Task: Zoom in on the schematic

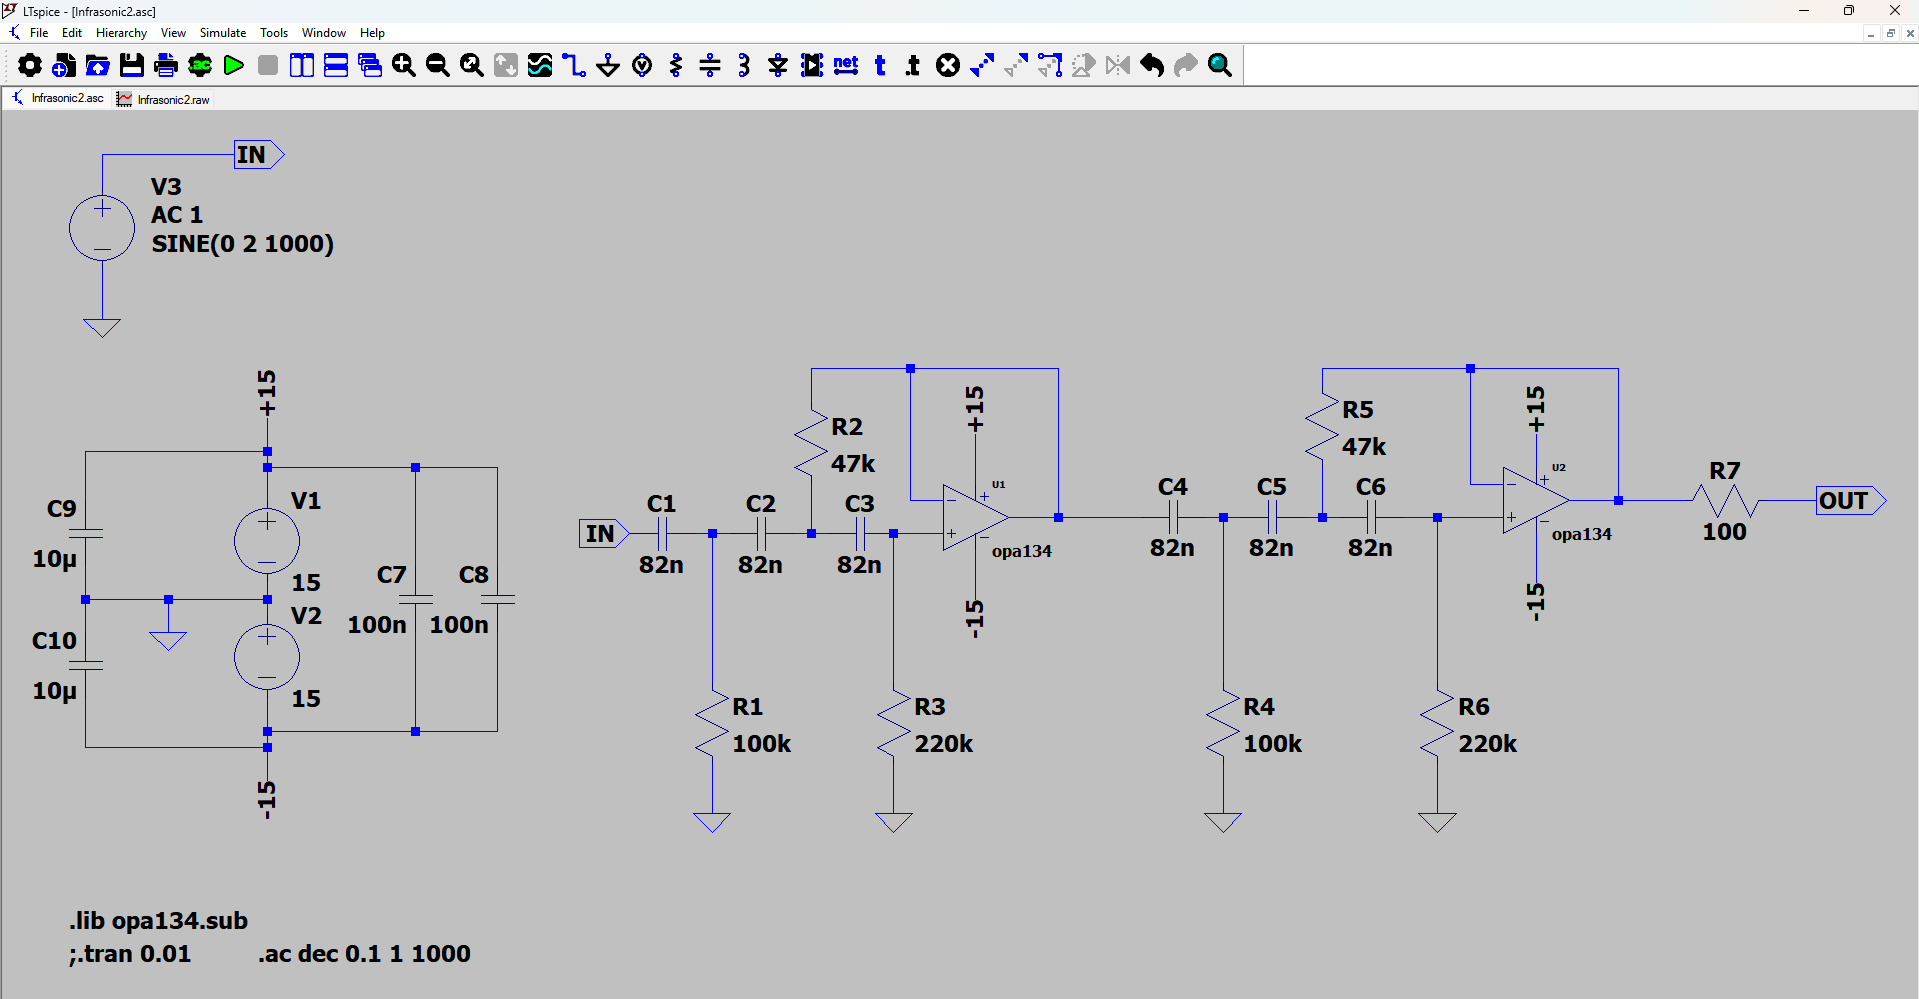Action: [404, 65]
